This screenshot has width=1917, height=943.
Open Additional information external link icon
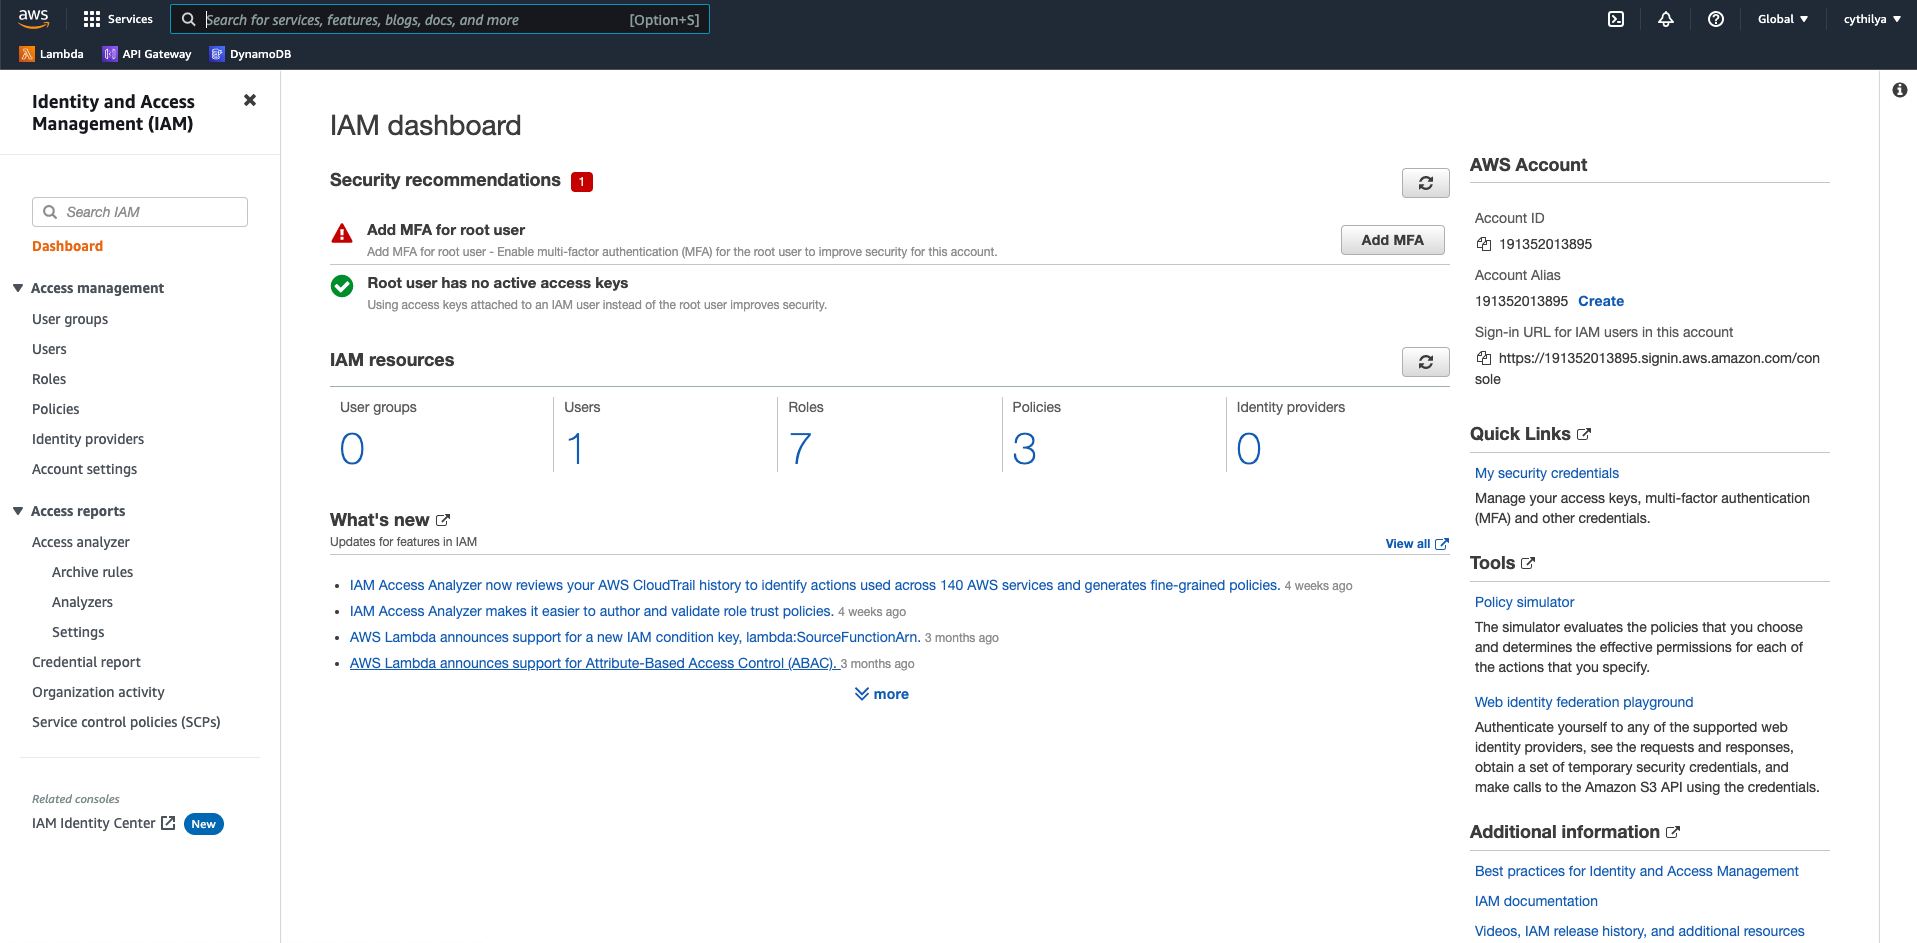(1673, 832)
